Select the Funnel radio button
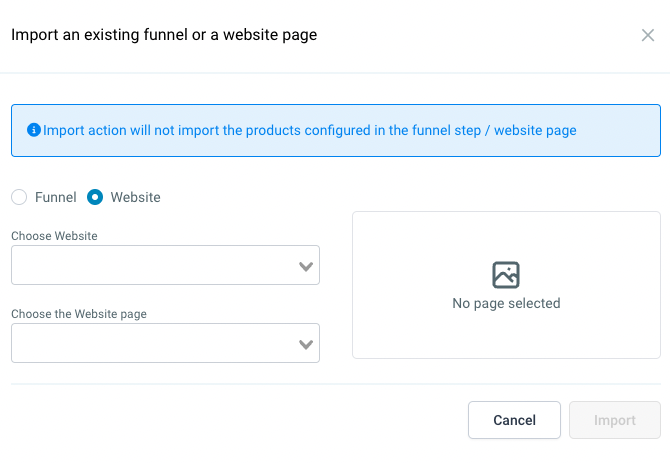 click(x=19, y=197)
